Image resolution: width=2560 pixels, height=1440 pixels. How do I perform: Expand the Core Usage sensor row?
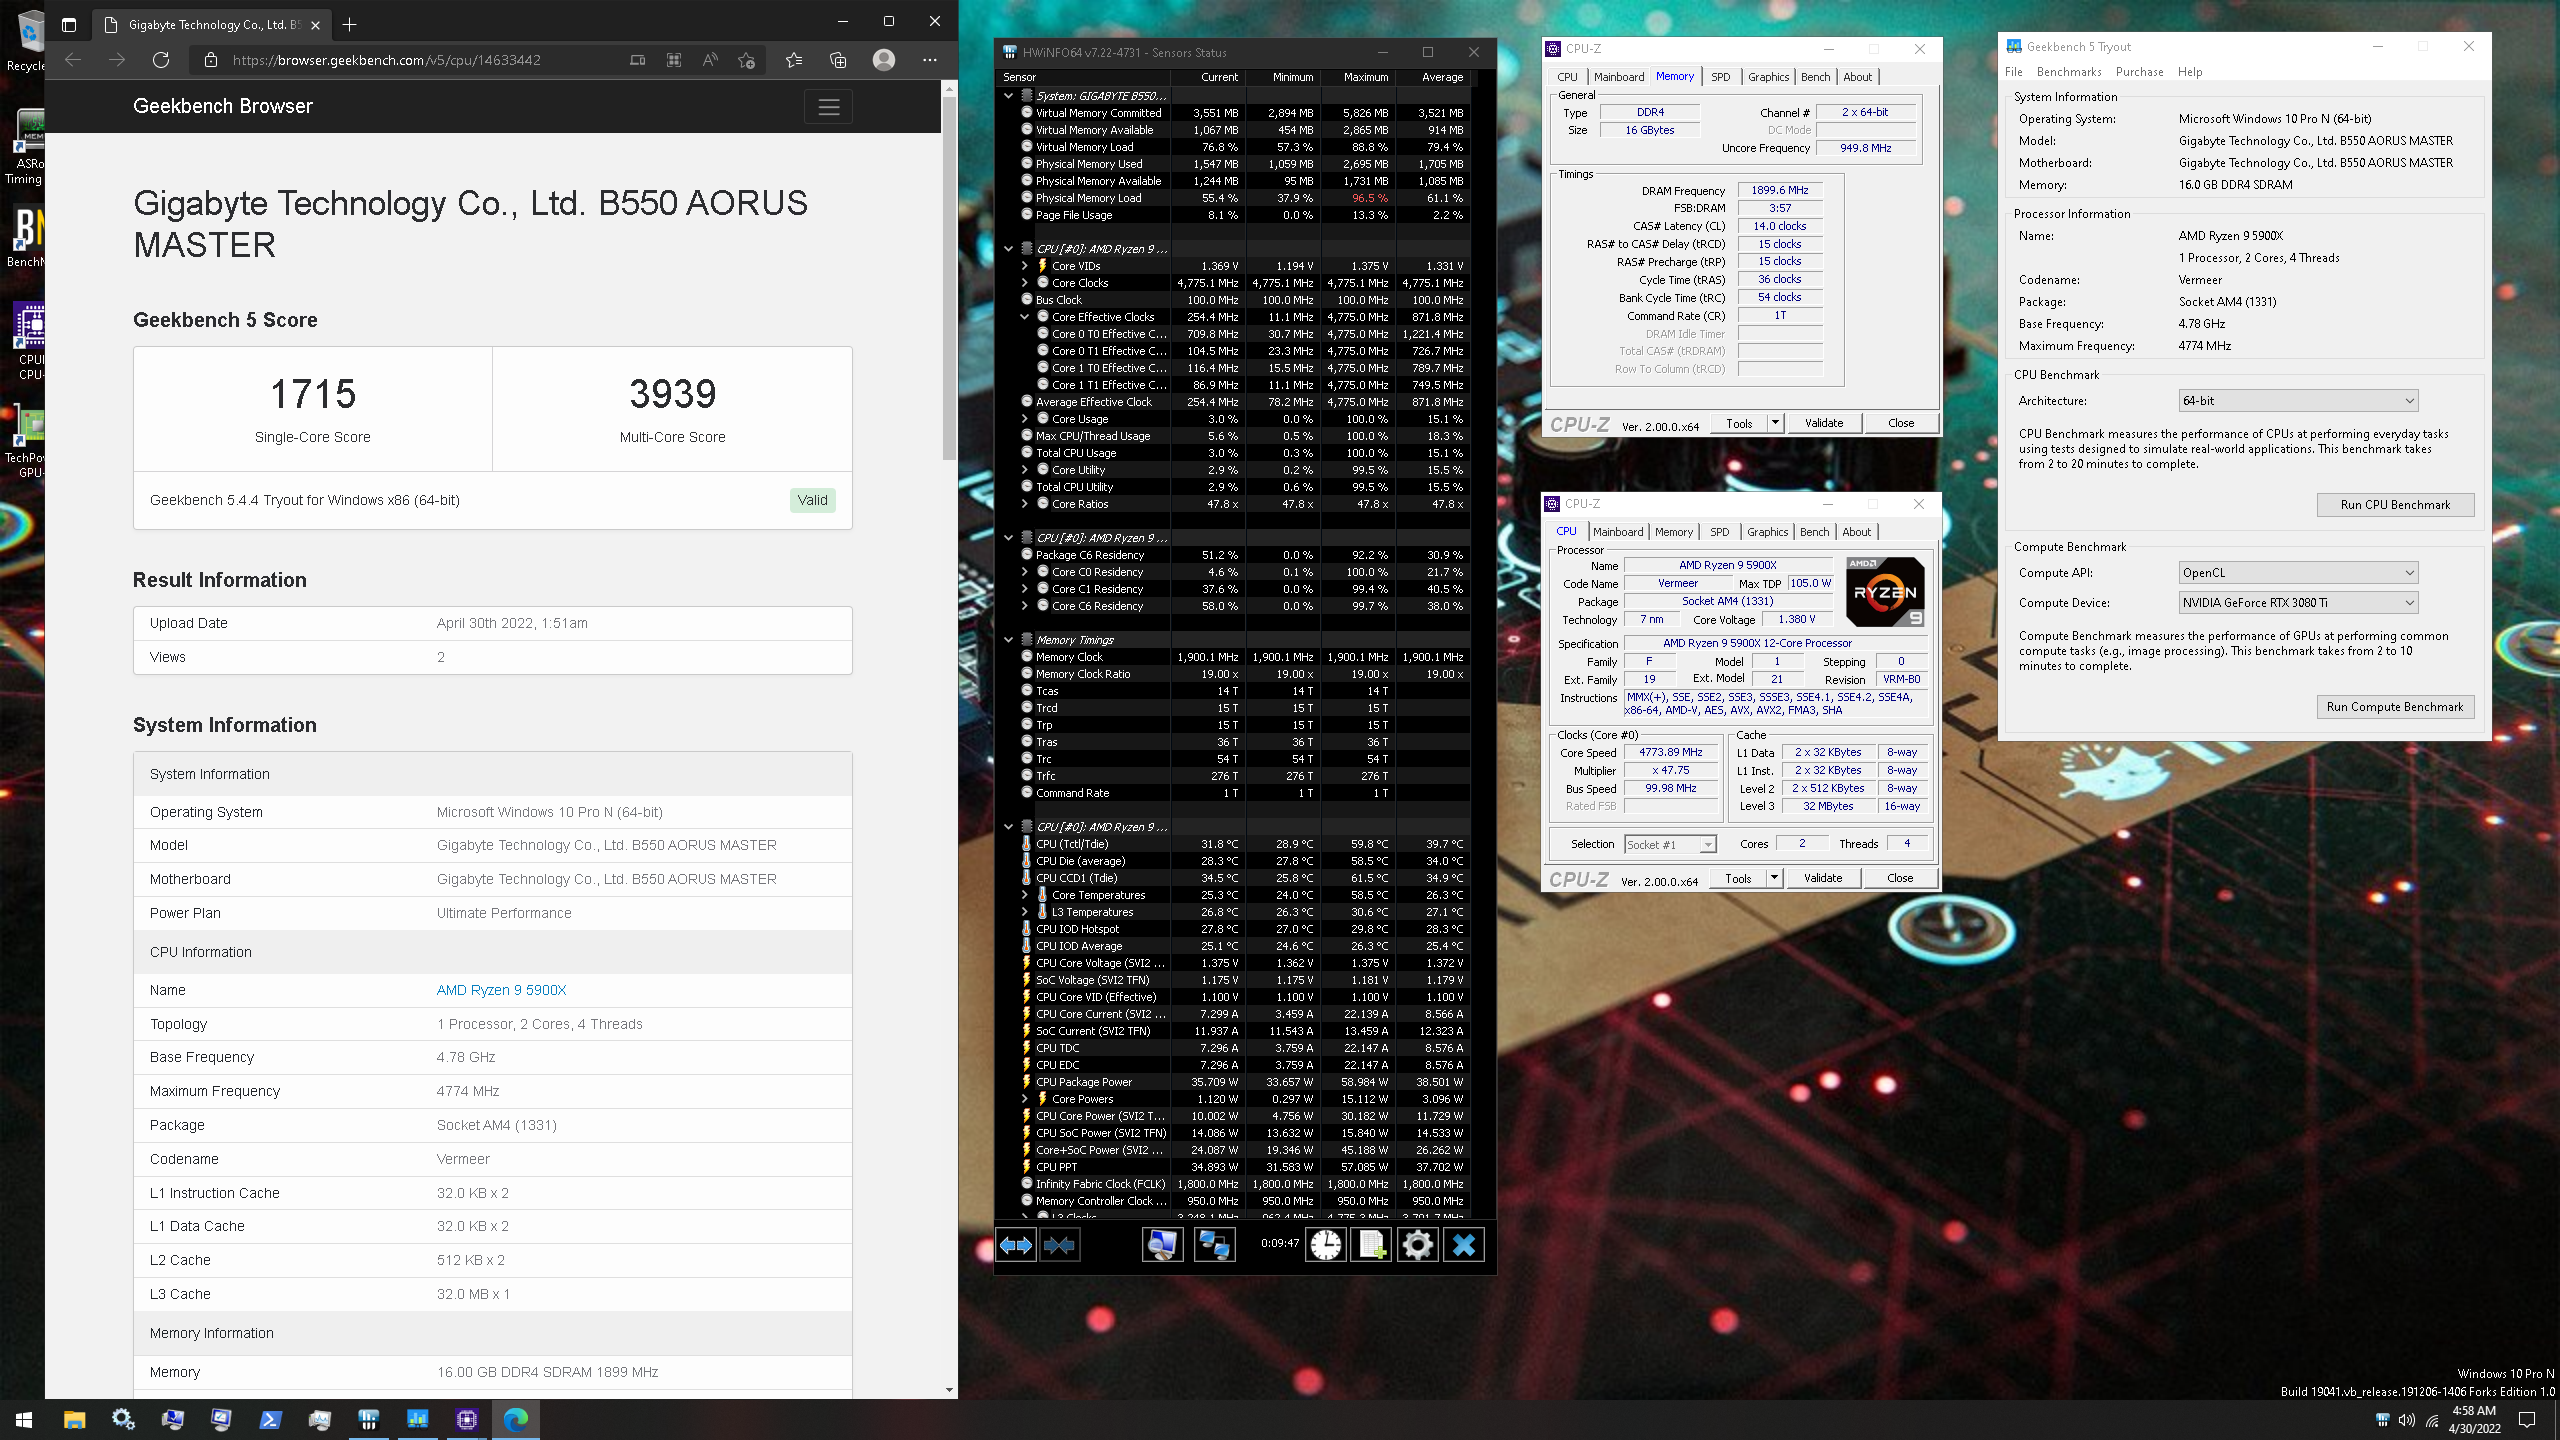coord(1025,419)
